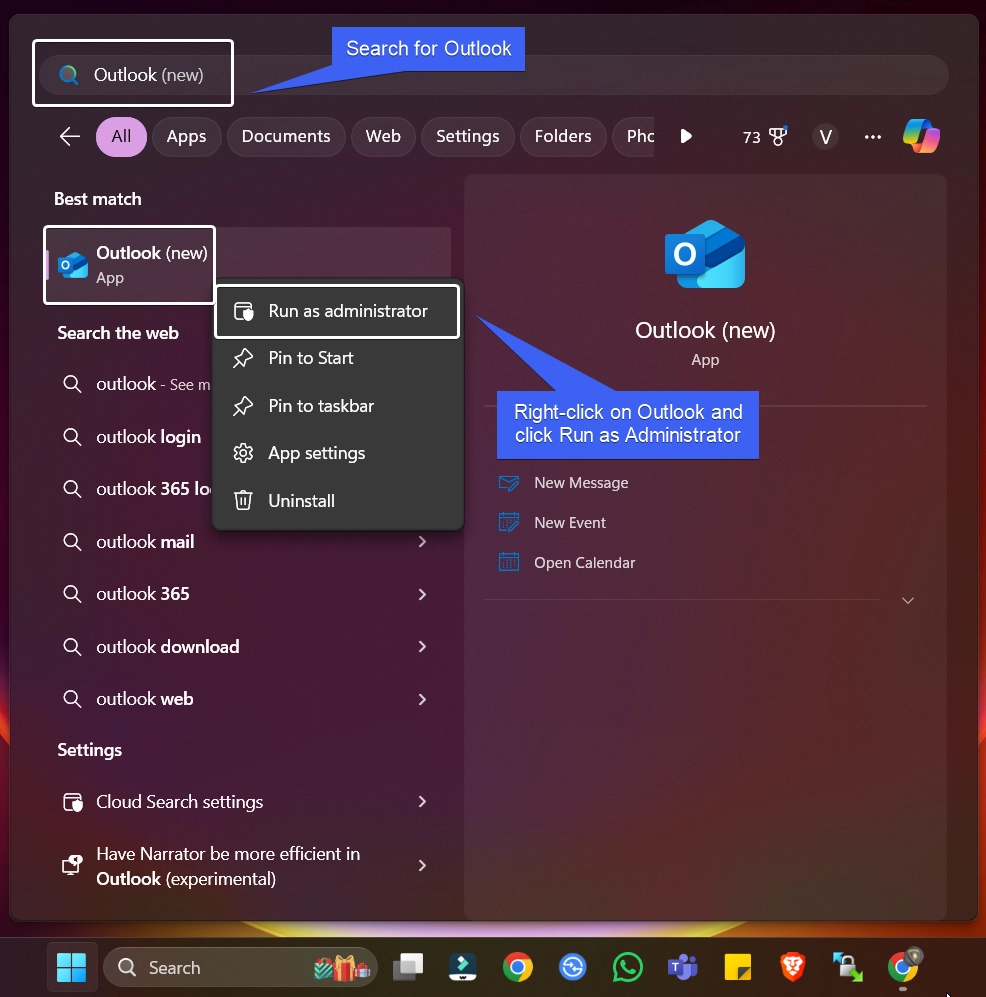This screenshot has height=997, width=986.
Task: Expand the preview pane actions chevron
Action: point(908,600)
